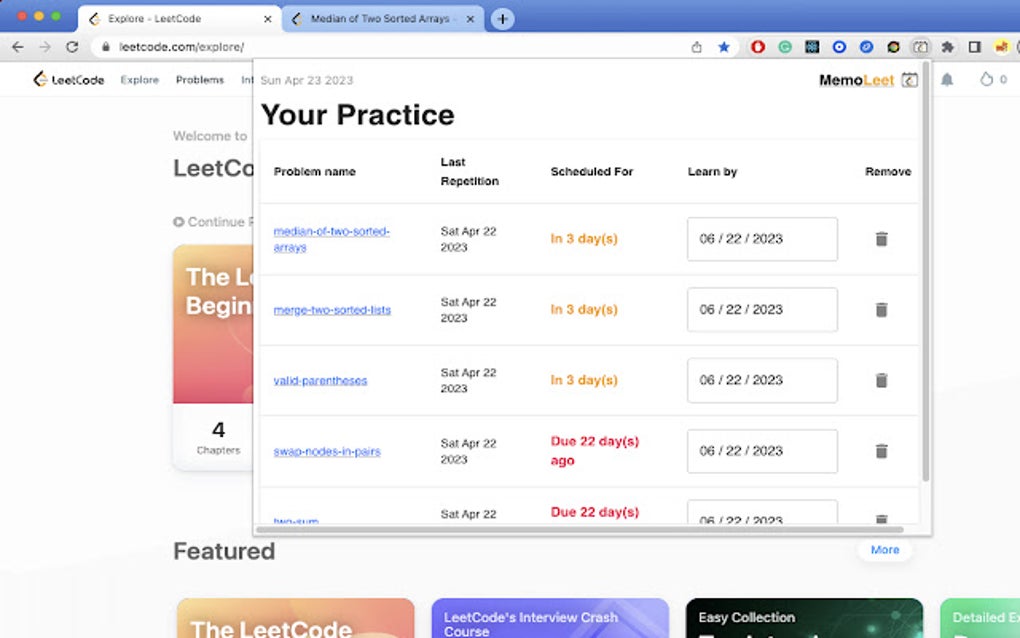Open the red Opera-style extension icon
The image size is (1020, 638).
[758, 47]
